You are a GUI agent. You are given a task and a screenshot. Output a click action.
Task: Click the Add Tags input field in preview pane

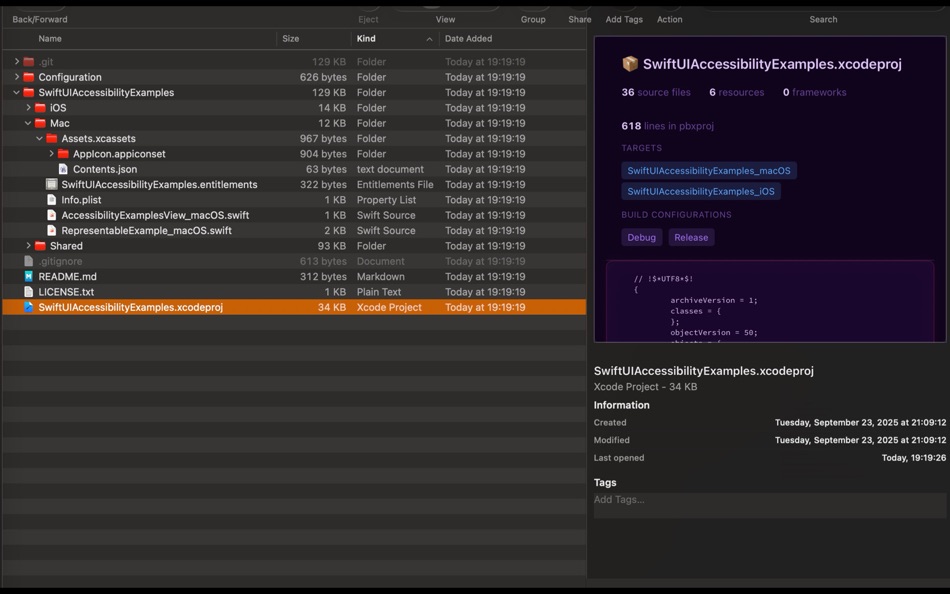point(700,499)
